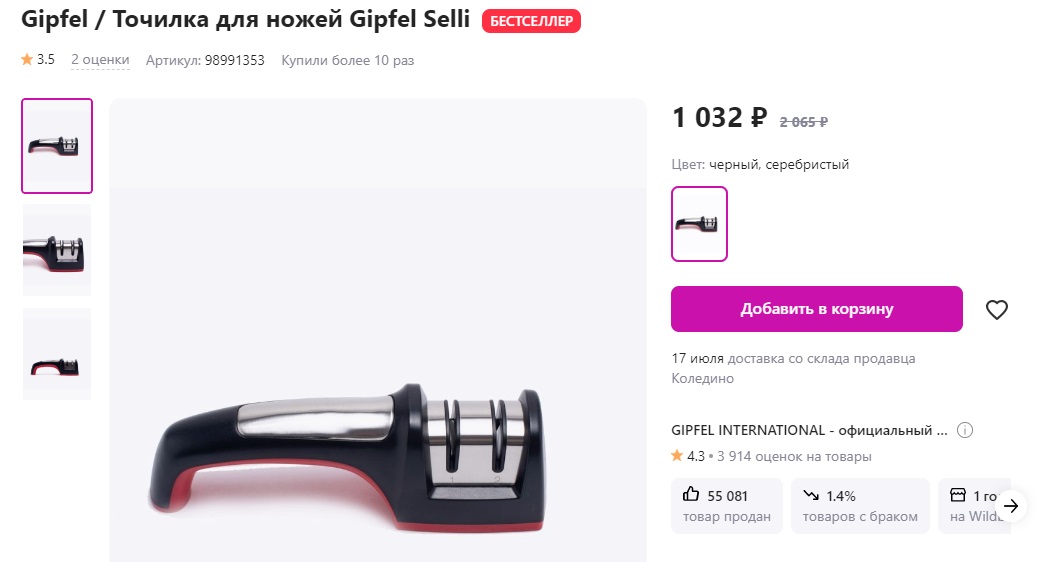Click the orange star beside 3.5 rating

(x=27, y=59)
